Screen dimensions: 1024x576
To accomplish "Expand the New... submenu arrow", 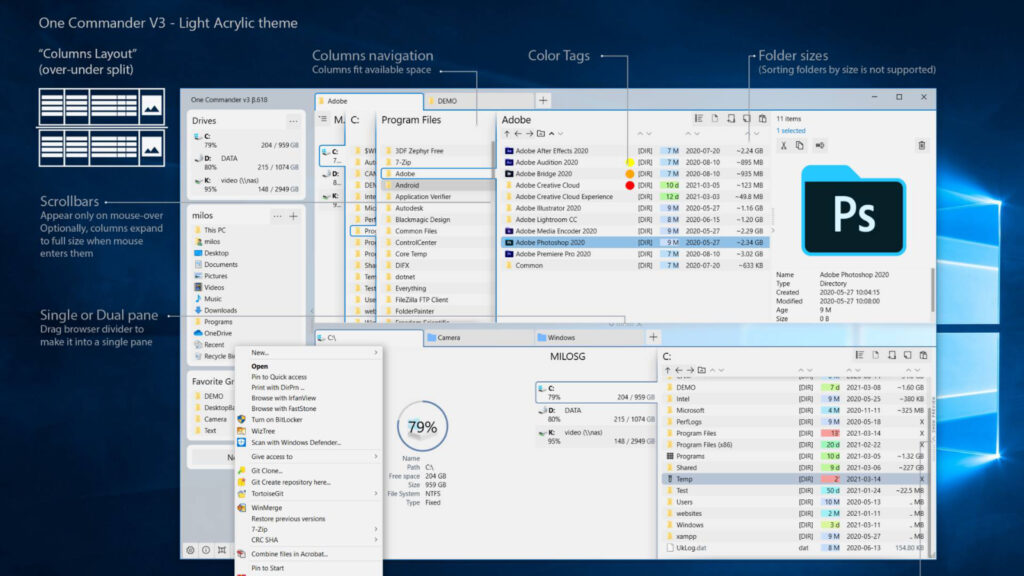I will point(376,353).
